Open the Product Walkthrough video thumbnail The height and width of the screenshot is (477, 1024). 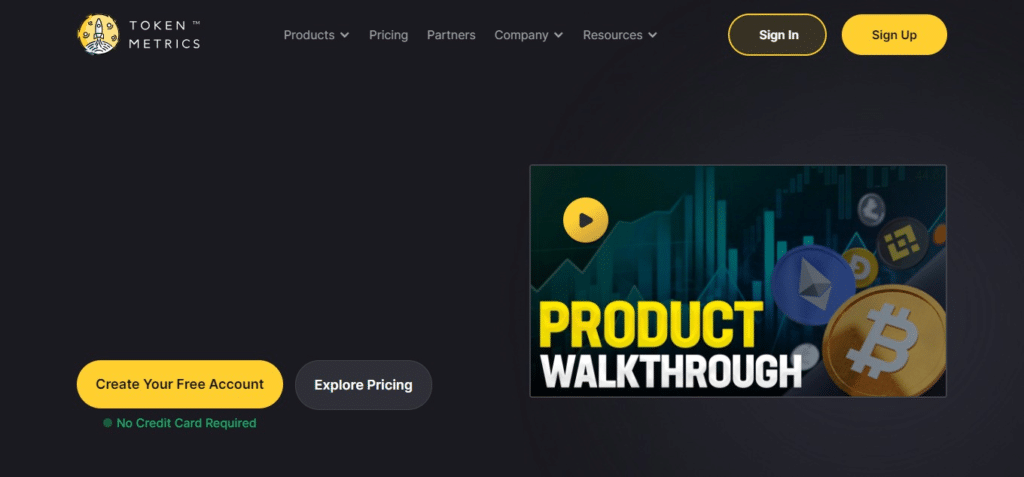738,281
